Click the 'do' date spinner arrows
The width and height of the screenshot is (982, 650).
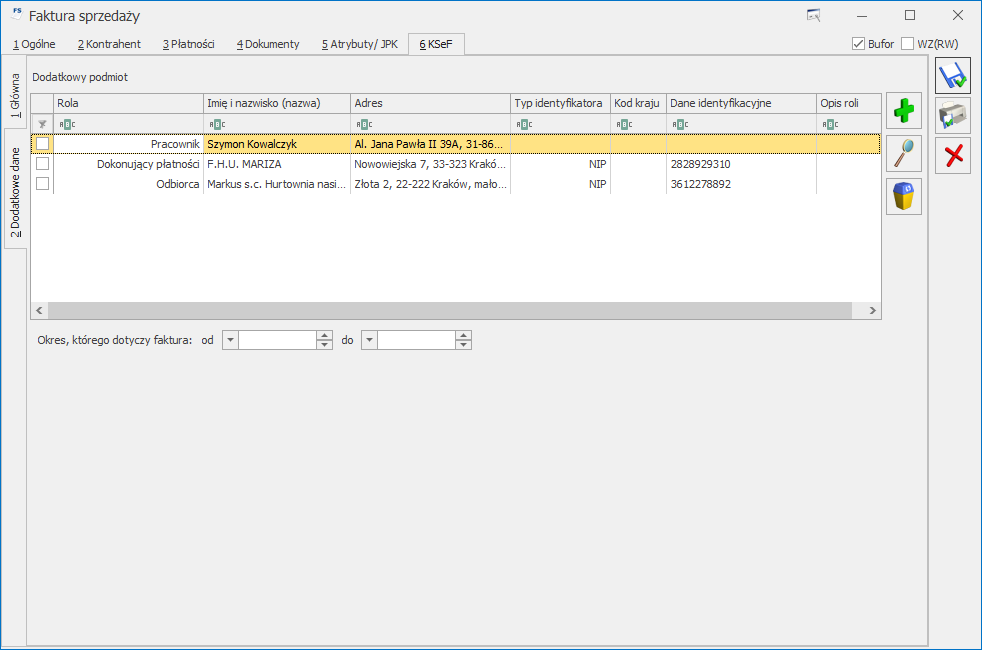(463, 340)
